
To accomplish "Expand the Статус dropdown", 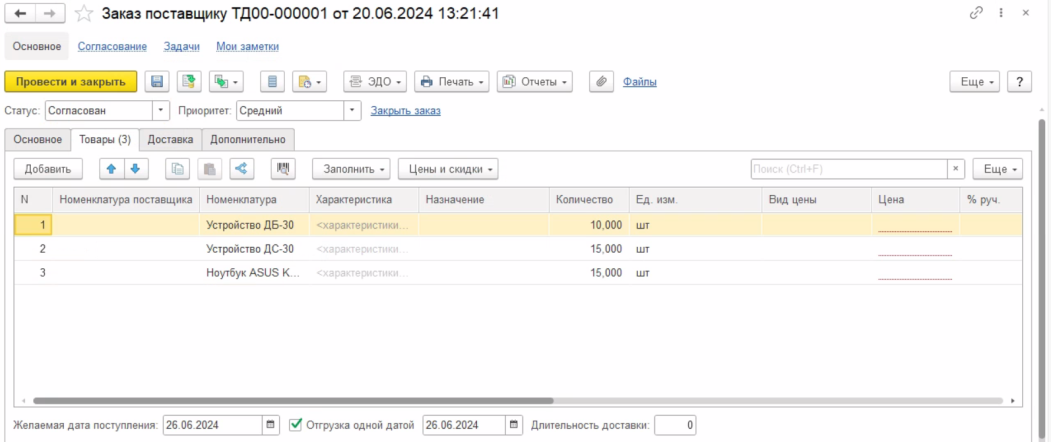I will [x=161, y=111].
